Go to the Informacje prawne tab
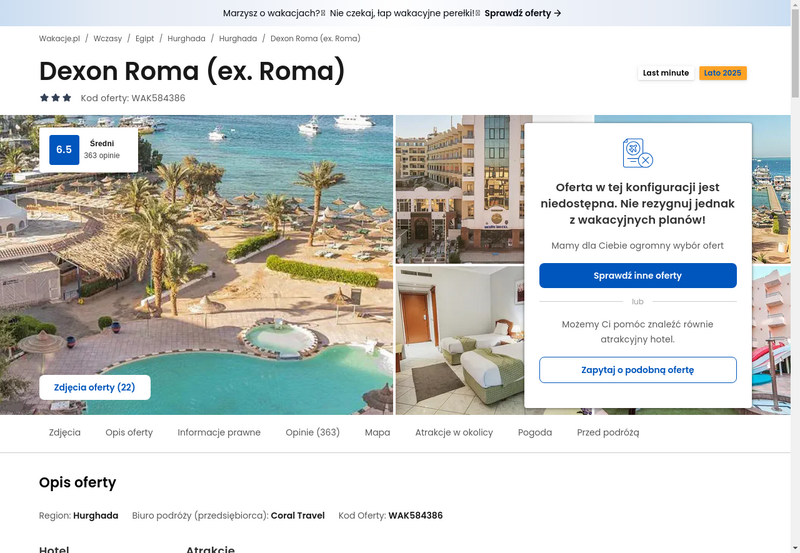The height and width of the screenshot is (553, 800). point(219,433)
